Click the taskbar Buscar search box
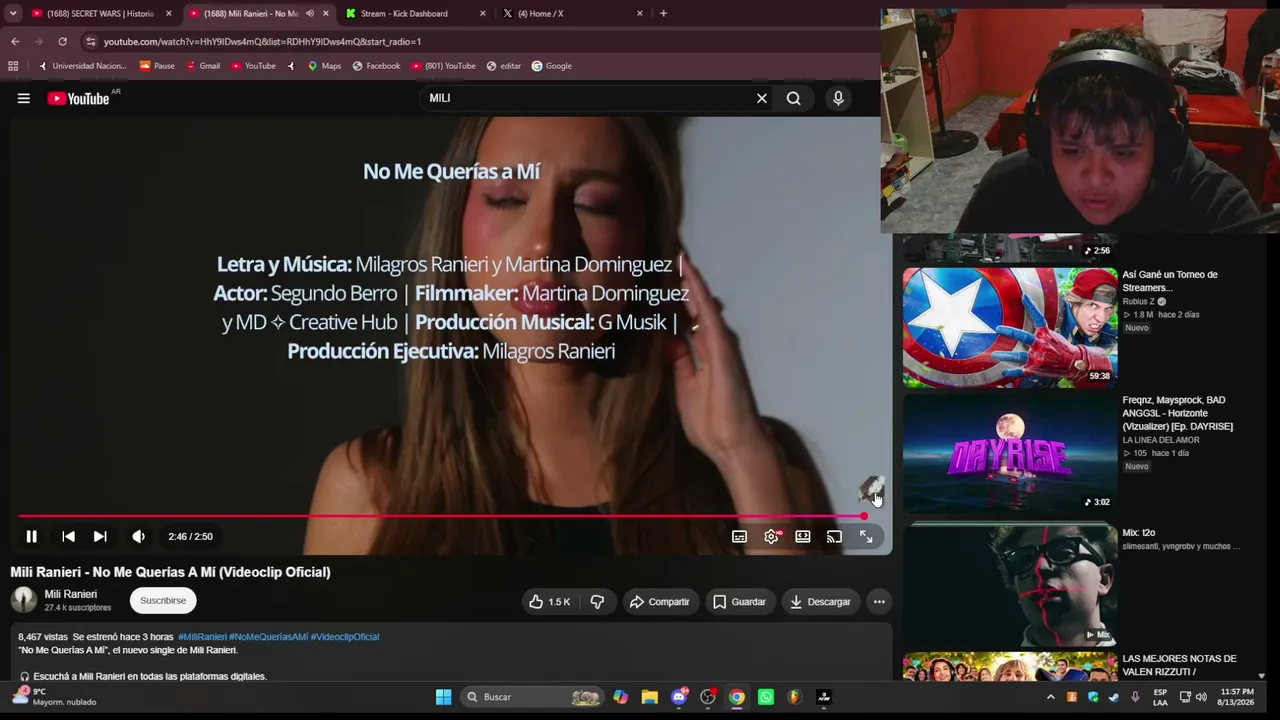Image resolution: width=1280 pixels, height=720 pixels. point(533,697)
